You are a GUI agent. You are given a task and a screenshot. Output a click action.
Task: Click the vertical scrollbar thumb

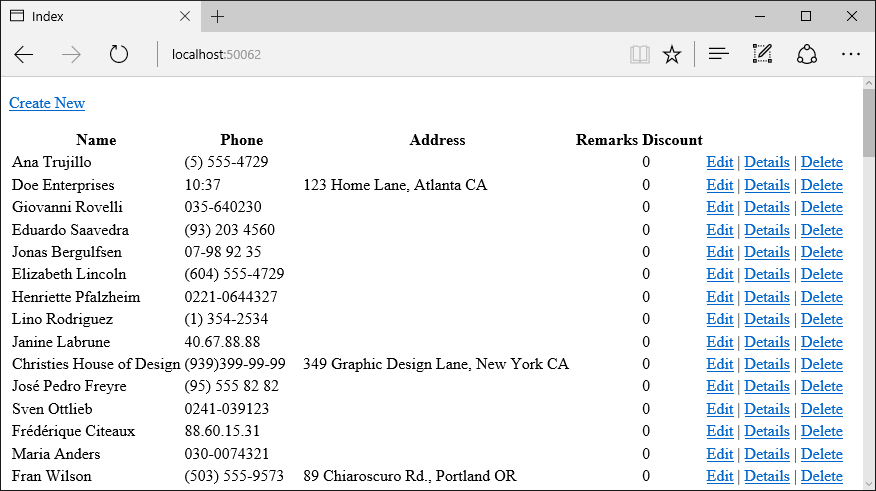coord(869,123)
